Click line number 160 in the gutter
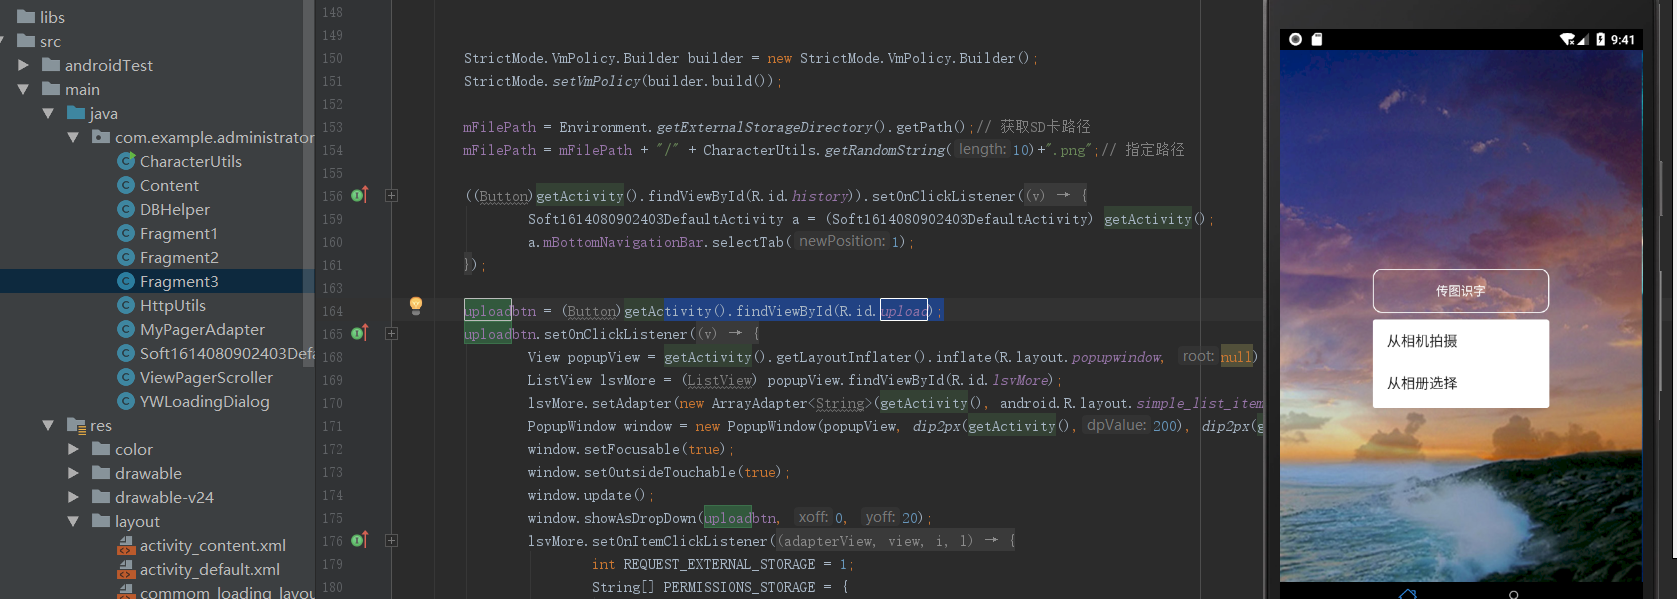This screenshot has height=599, width=1677. (332, 242)
